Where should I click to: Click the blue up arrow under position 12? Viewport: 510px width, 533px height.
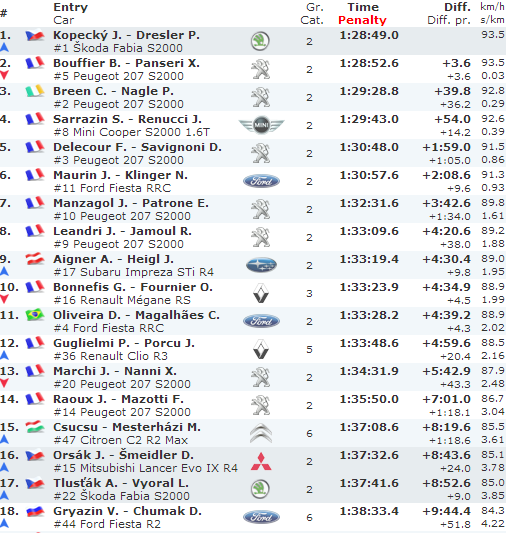4,355
